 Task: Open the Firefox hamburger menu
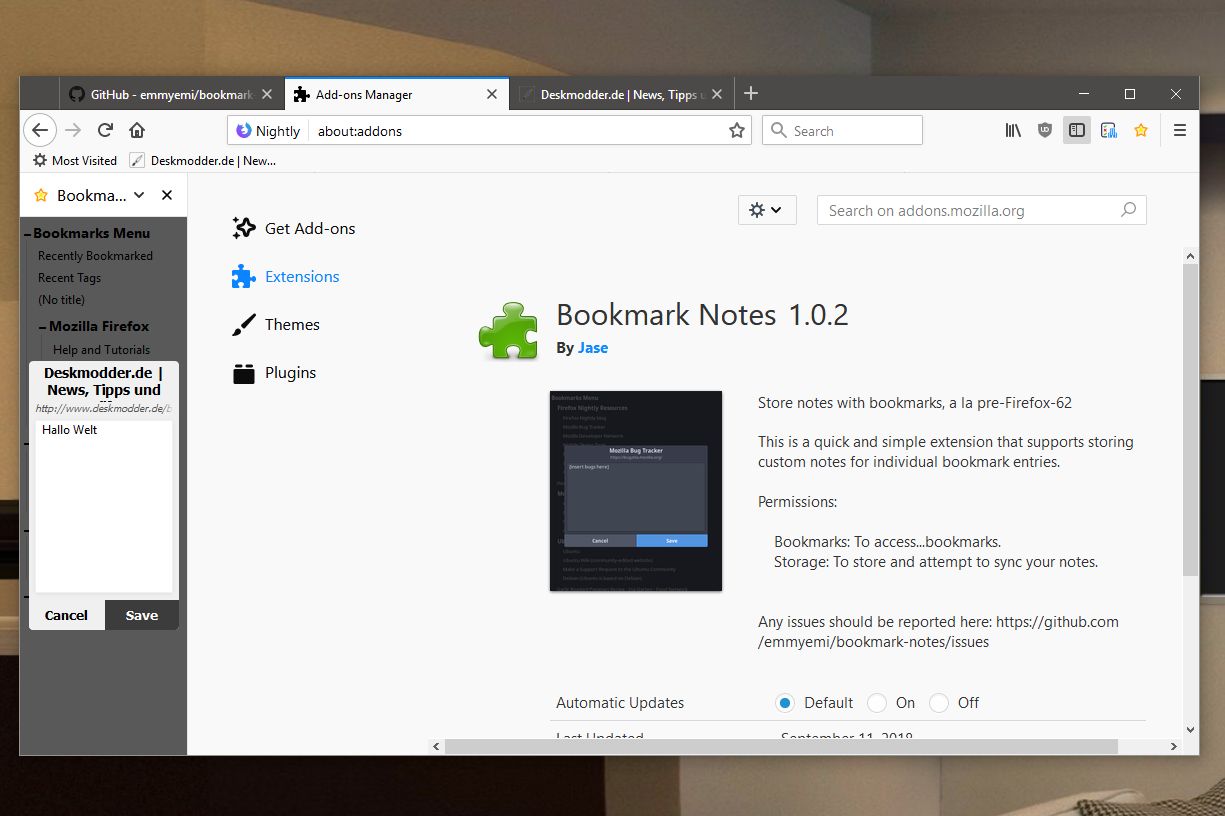(x=1180, y=130)
